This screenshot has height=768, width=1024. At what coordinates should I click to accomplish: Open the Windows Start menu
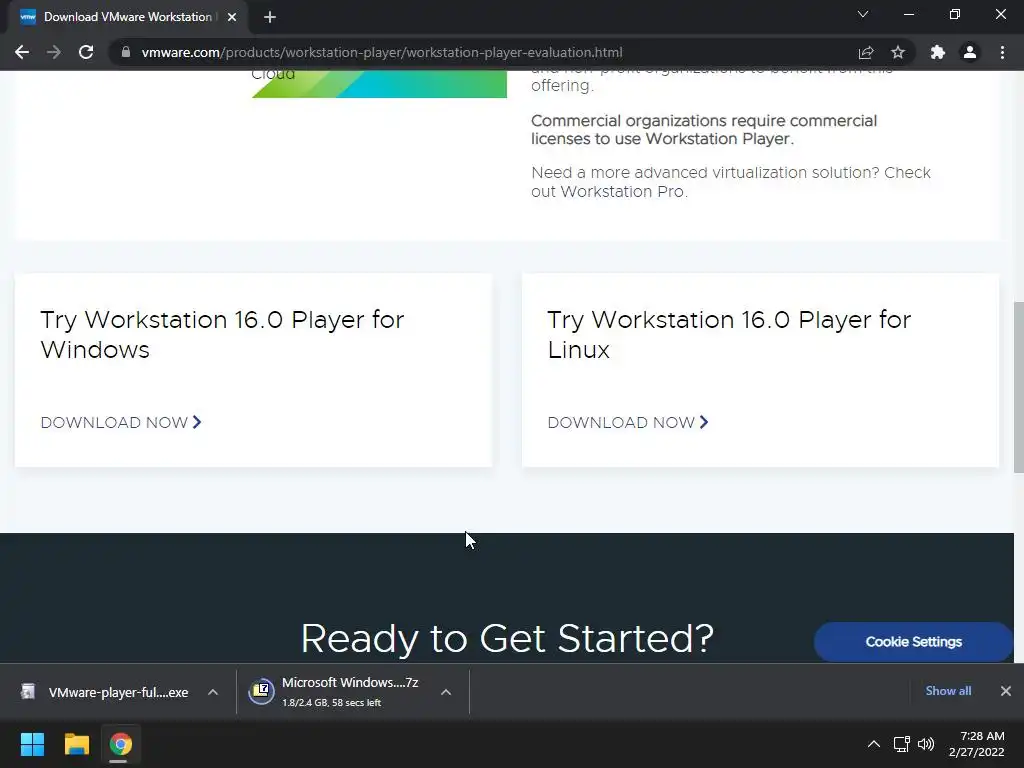(32, 744)
